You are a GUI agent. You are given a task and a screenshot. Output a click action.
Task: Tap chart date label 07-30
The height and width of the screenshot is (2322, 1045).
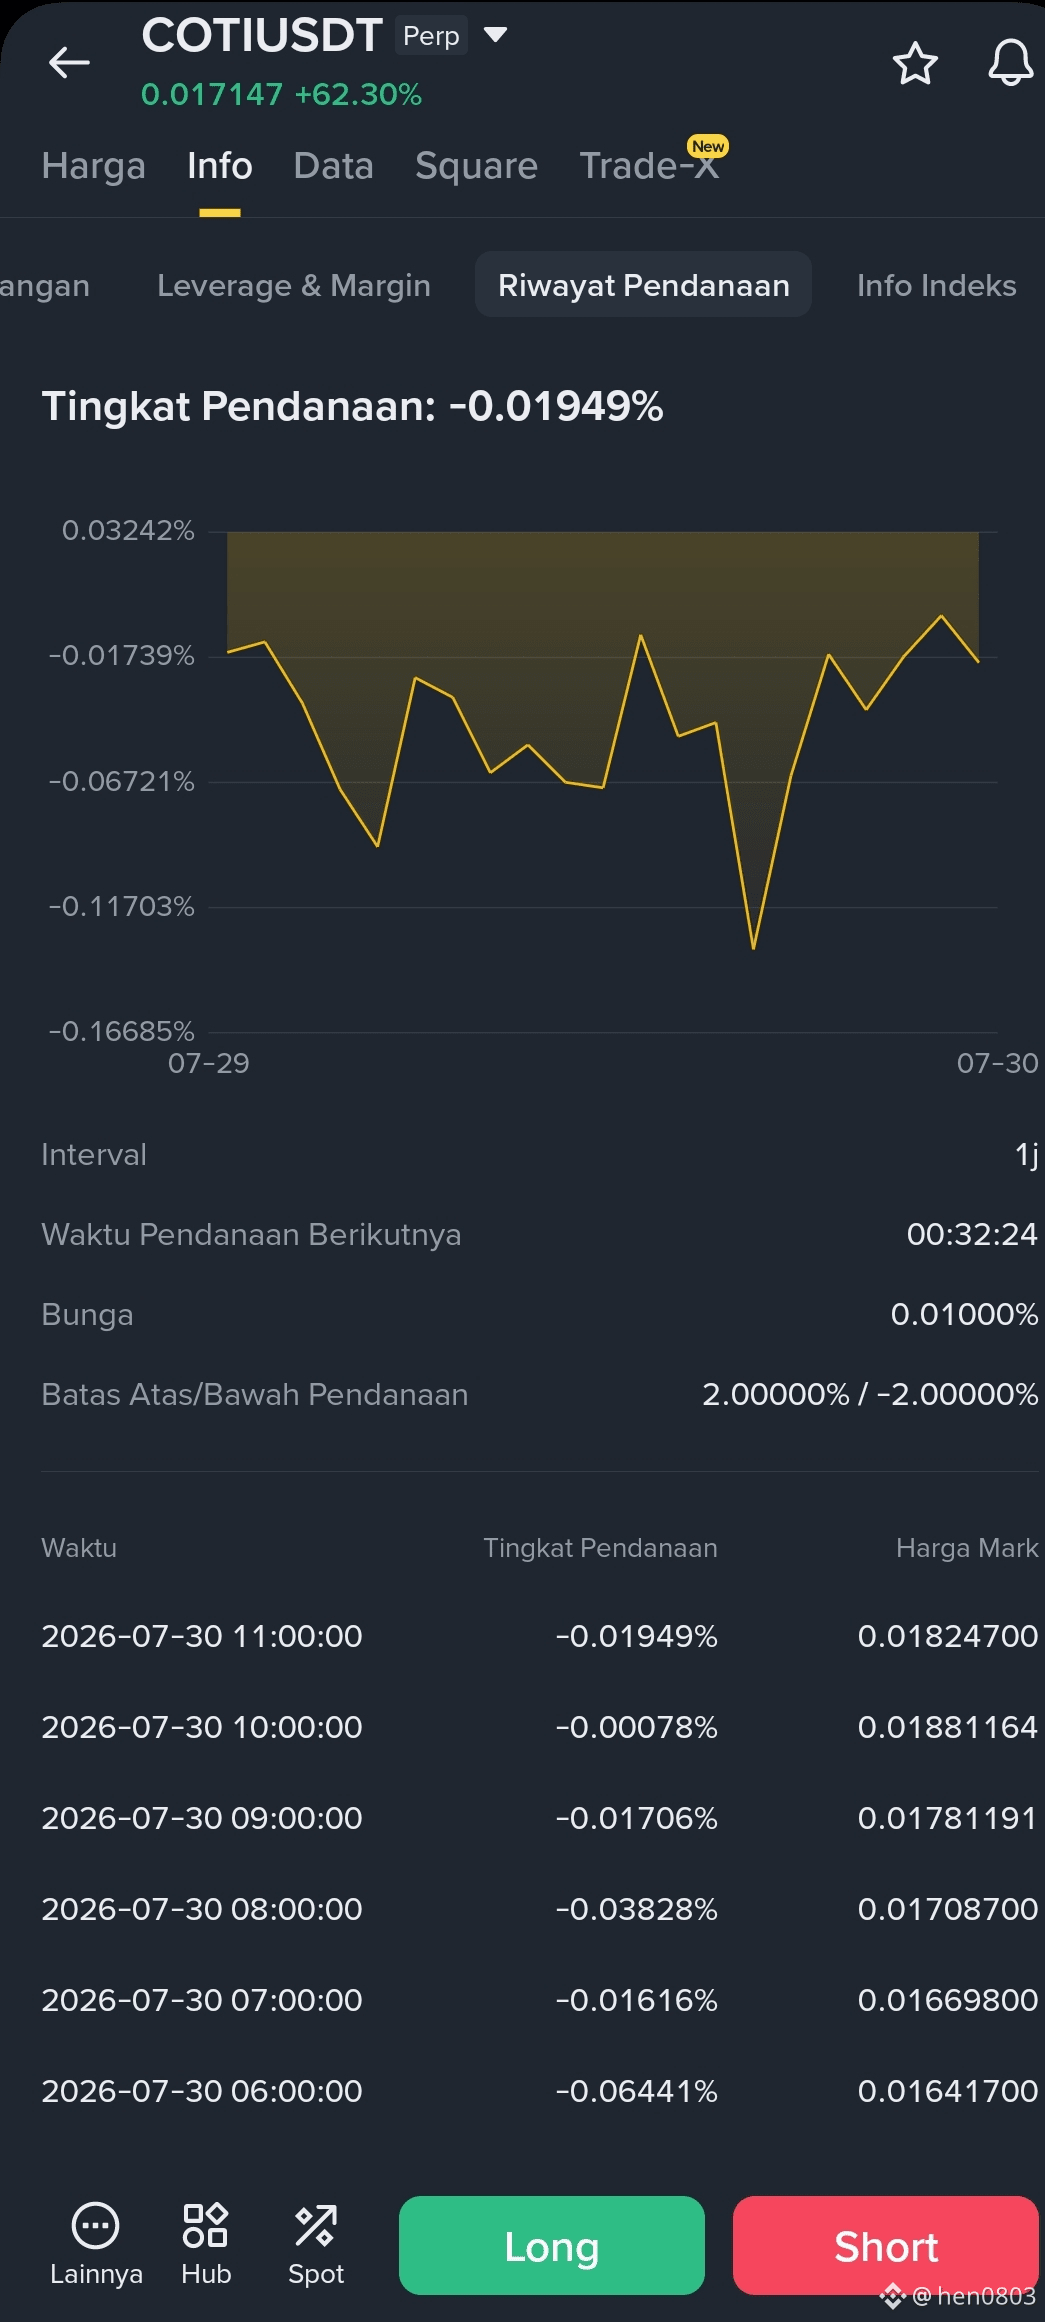(x=997, y=1063)
